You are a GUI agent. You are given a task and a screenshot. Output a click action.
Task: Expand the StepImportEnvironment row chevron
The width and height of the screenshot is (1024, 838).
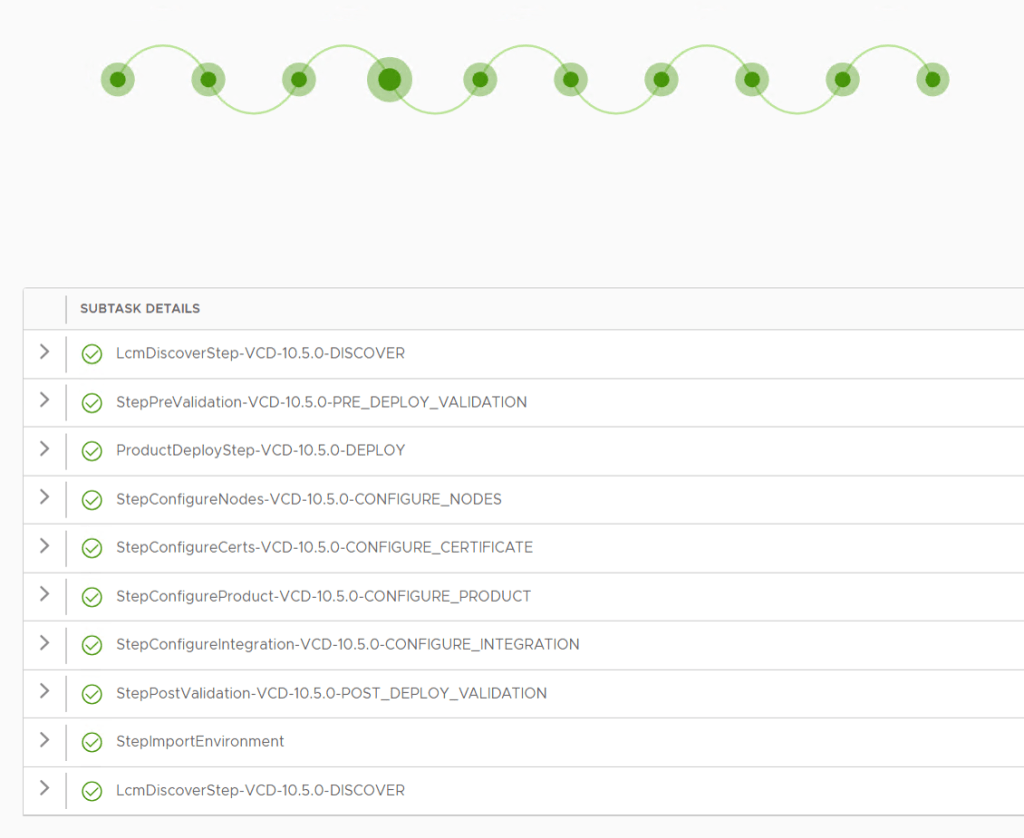click(44, 740)
